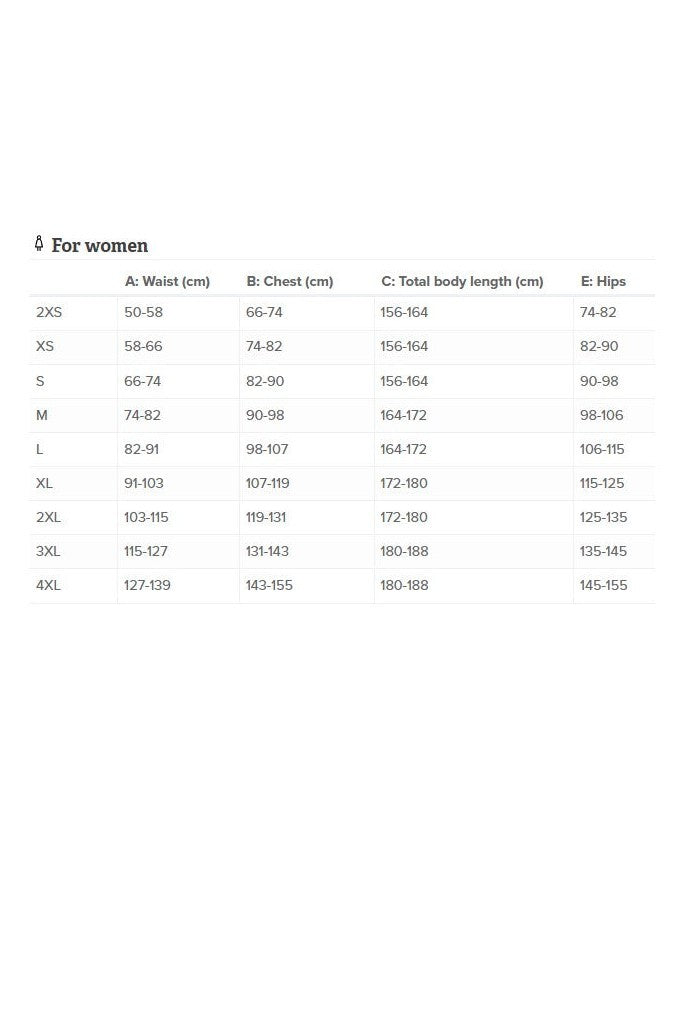Select the 2XS size row label
Screen dimensions: 685x1027
coord(49,312)
